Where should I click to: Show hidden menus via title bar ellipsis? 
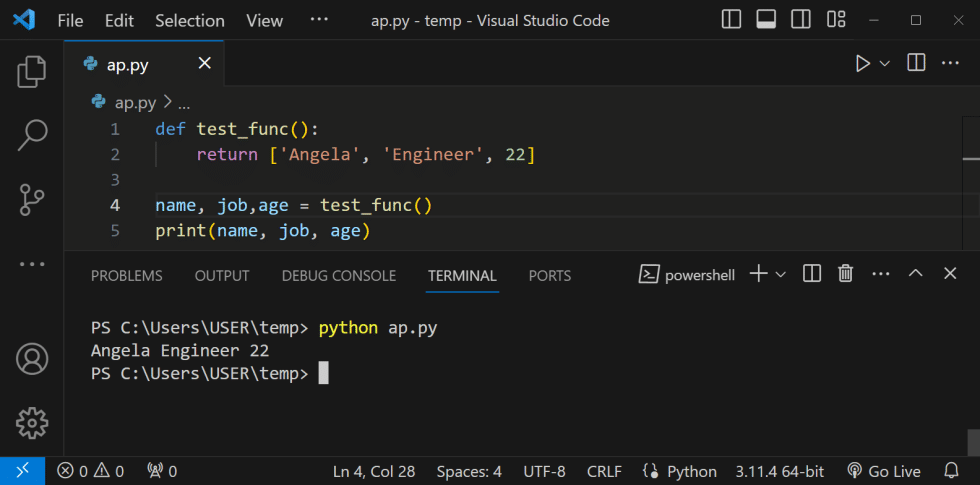coord(319,20)
